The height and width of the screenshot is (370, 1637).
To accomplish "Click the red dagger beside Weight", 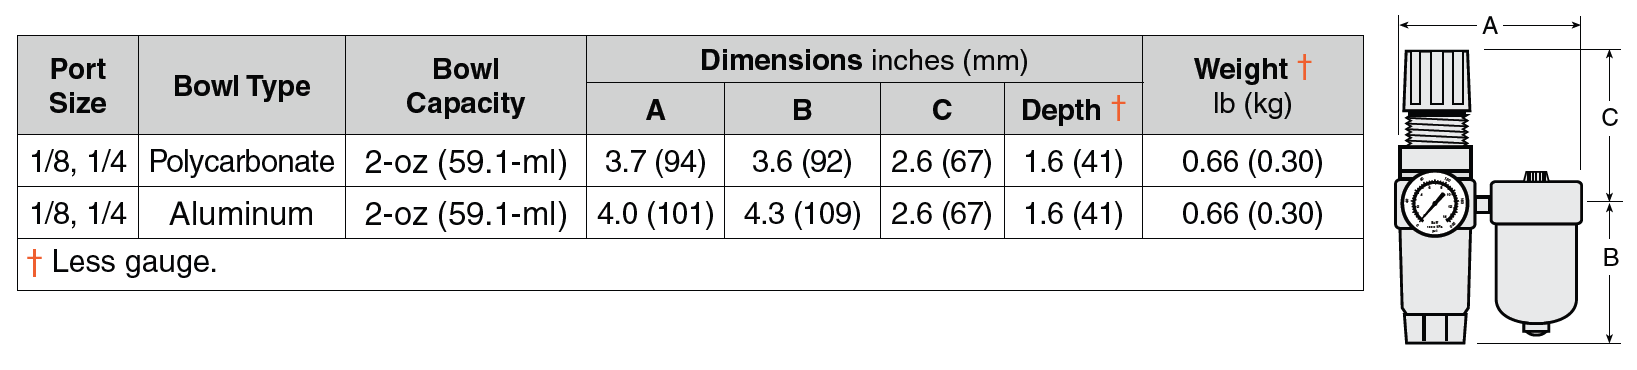I will tap(1305, 66).
